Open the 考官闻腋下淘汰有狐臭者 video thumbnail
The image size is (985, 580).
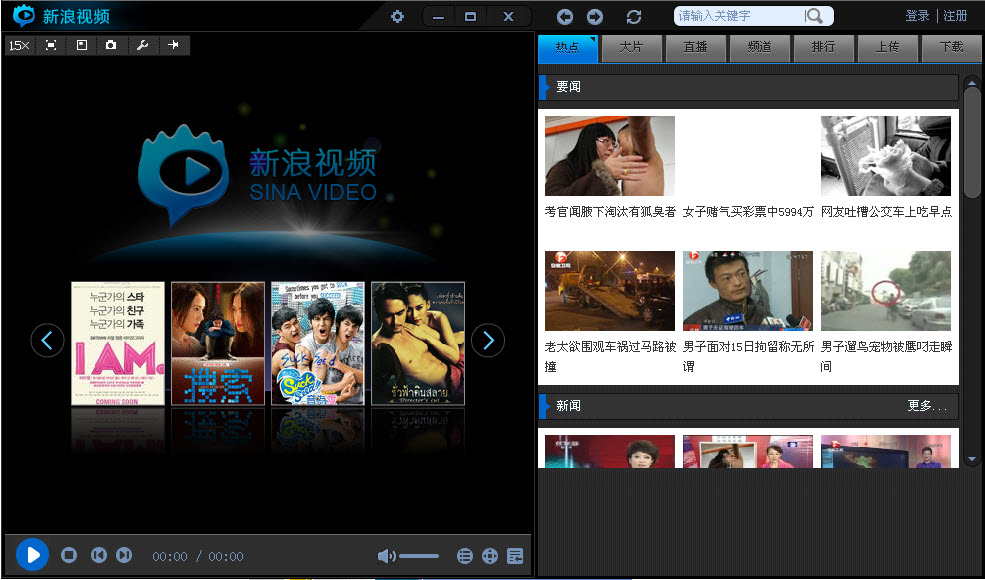pos(610,156)
